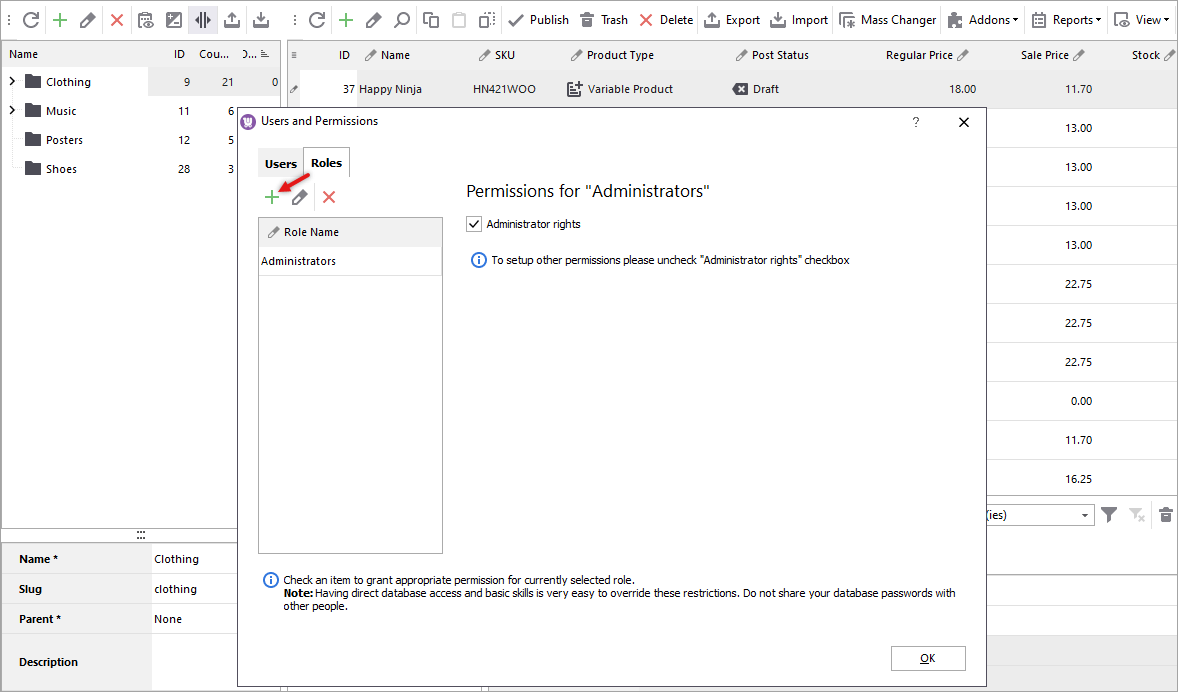The image size is (1178, 692).
Task: Click the pencil icon to edit the role
Action: [299, 198]
